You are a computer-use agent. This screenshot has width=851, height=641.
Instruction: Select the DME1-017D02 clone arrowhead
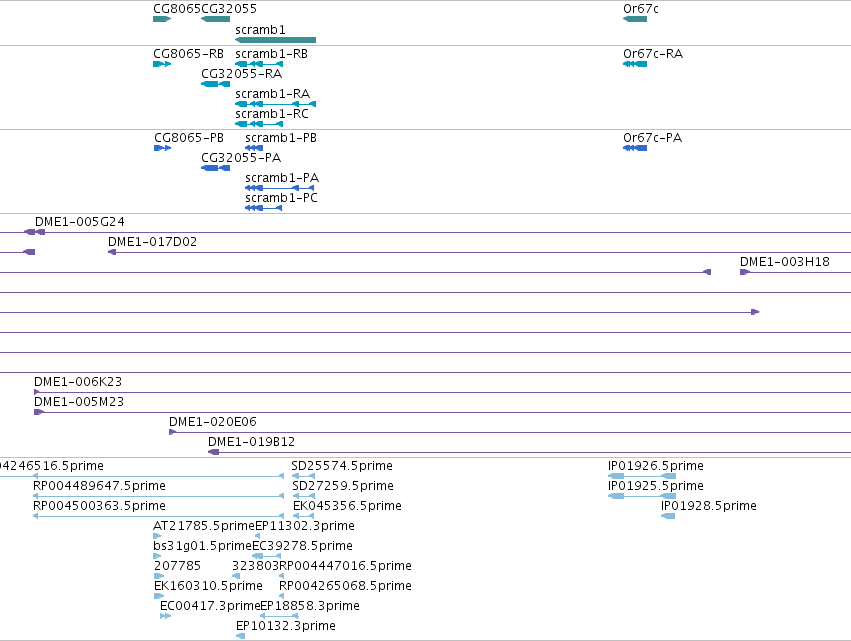pos(112,252)
